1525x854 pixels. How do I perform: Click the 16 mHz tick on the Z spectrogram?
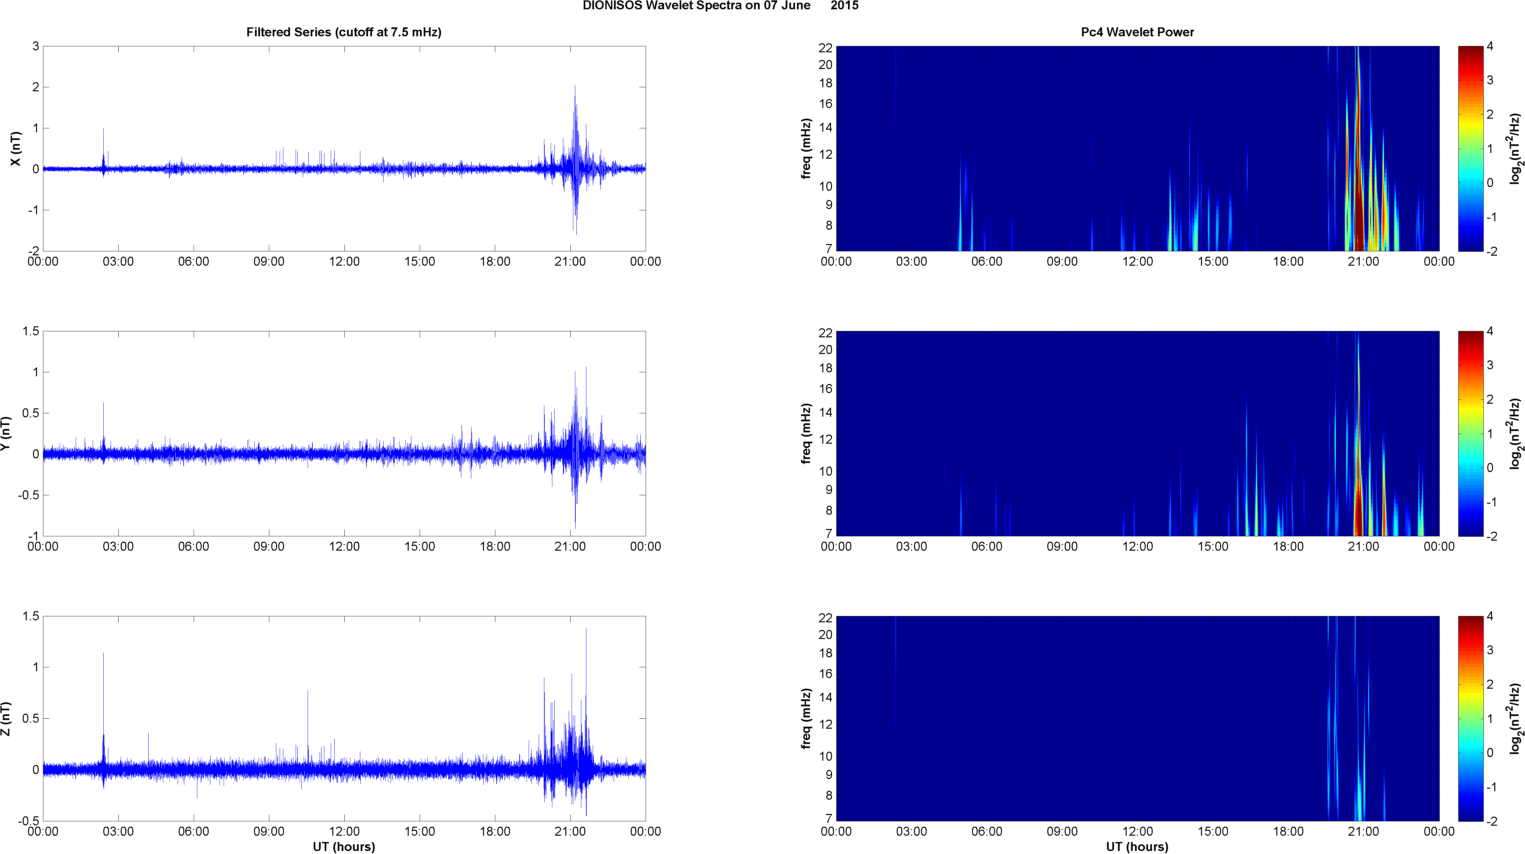[826, 674]
